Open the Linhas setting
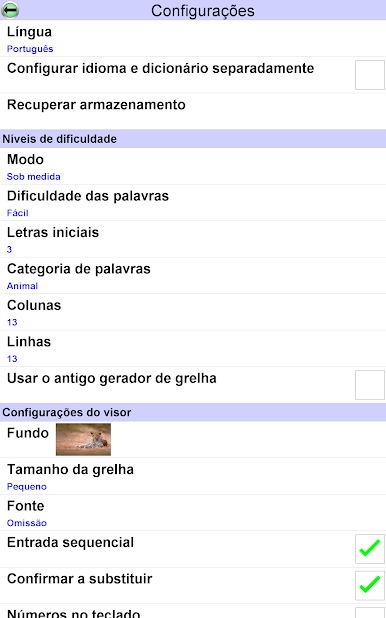 (x=193, y=348)
